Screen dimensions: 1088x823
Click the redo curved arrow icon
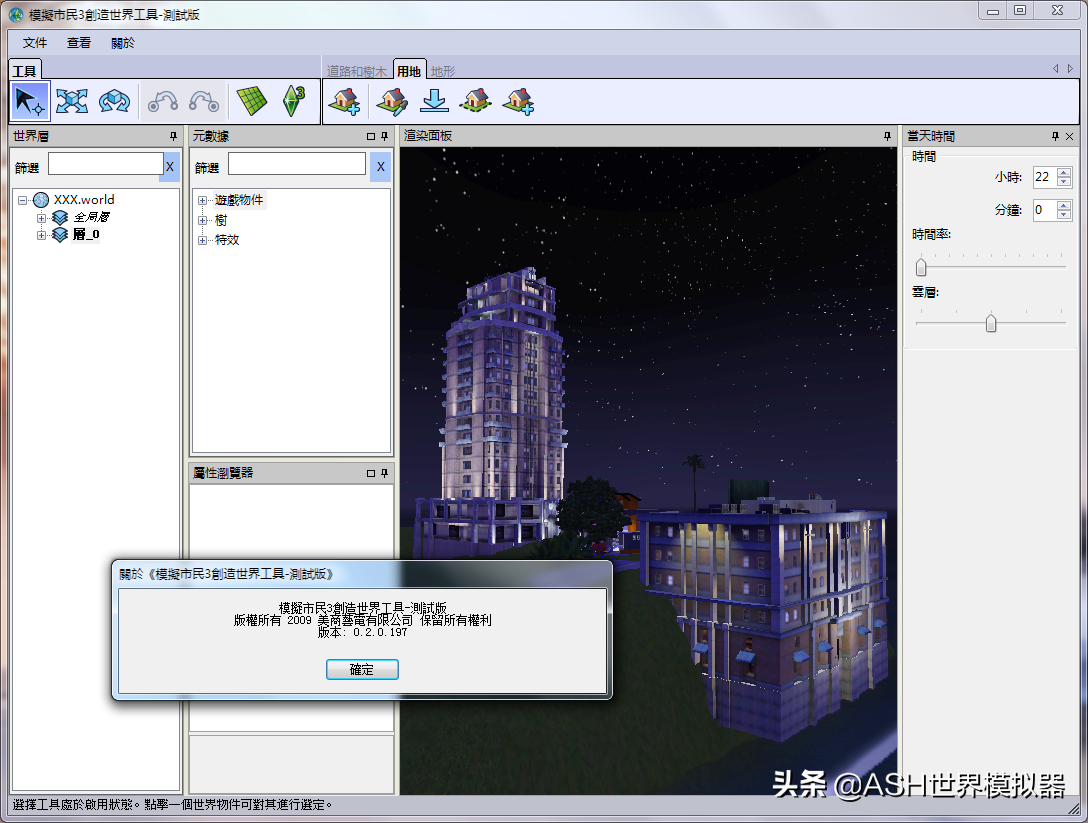click(x=204, y=101)
